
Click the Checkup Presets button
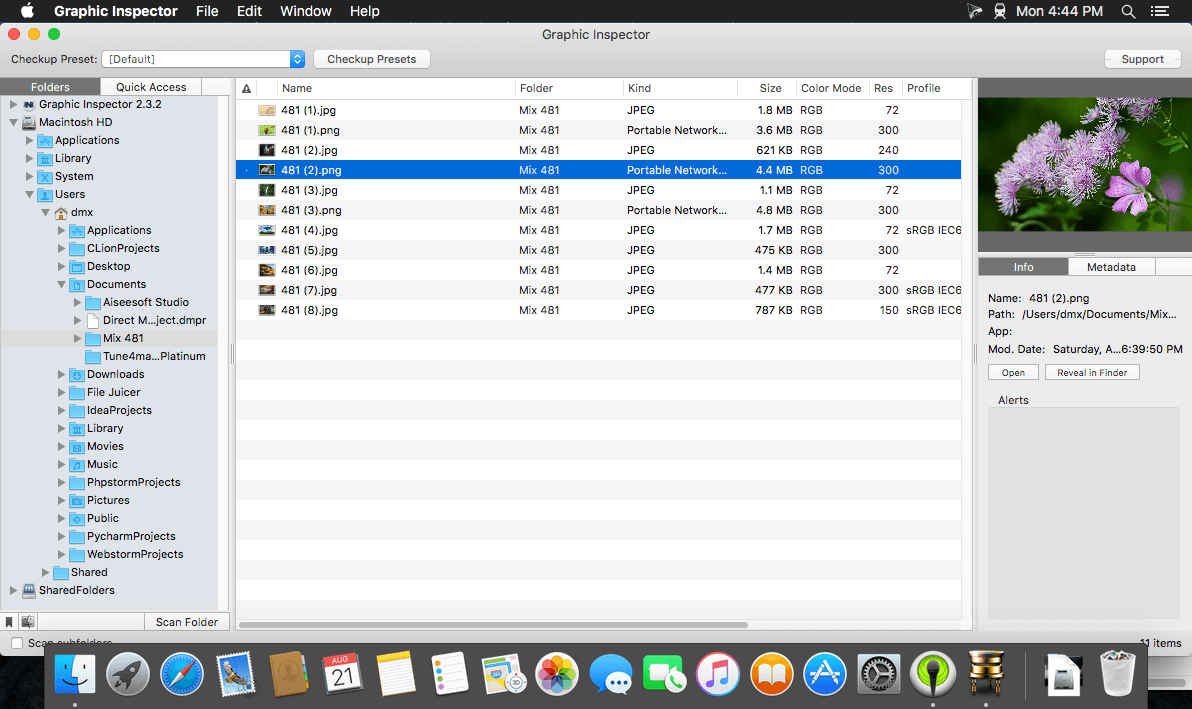[371, 59]
